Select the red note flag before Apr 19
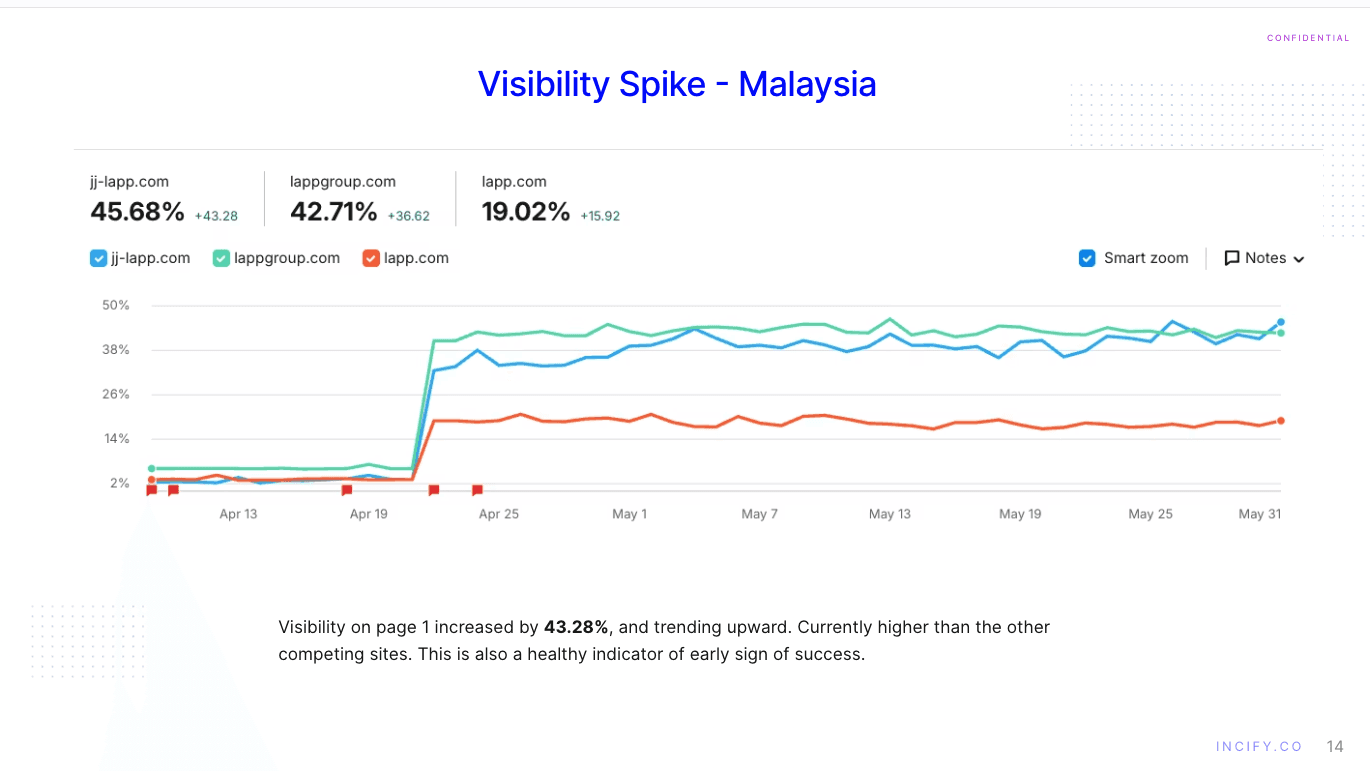This screenshot has height=771, width=1370. click(347, 490)
